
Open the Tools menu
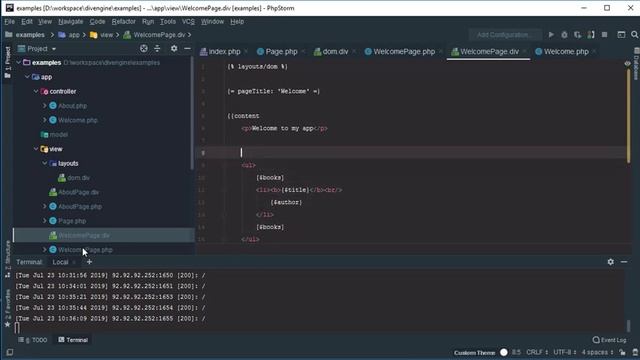[168, 22]
